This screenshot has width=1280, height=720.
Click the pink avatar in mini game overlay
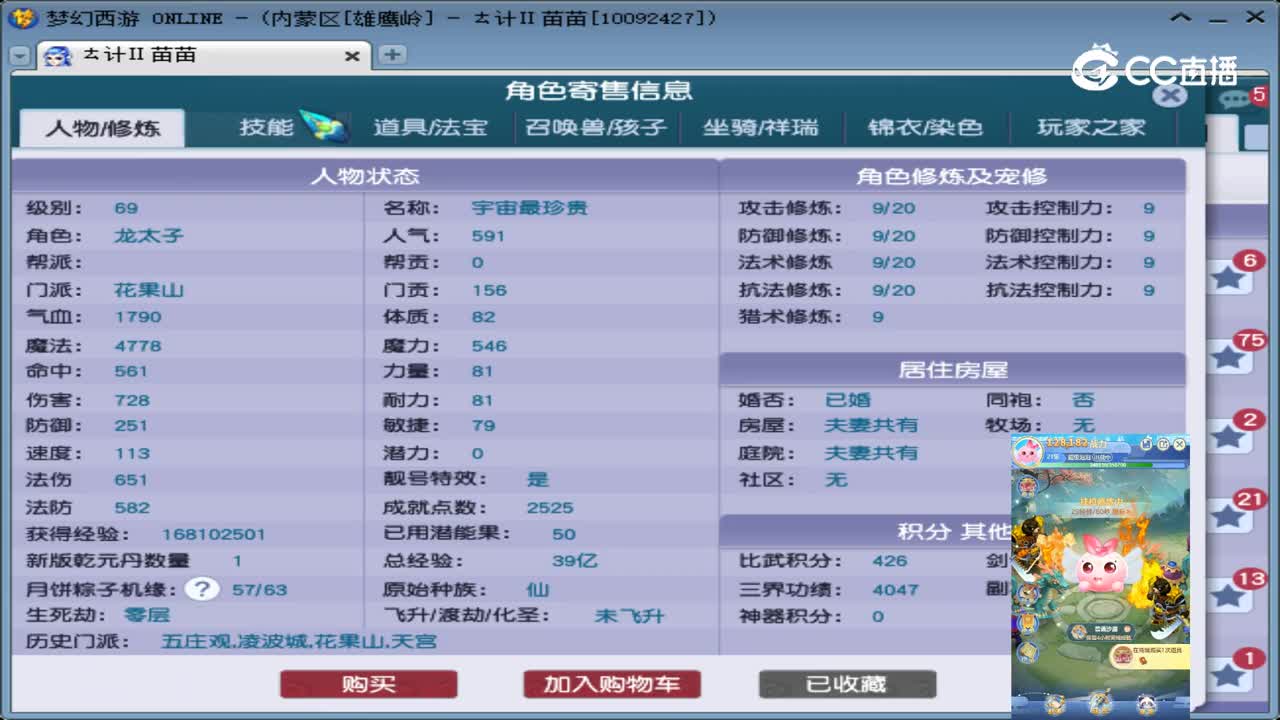pyautogui.click(x=1027, y=453)
